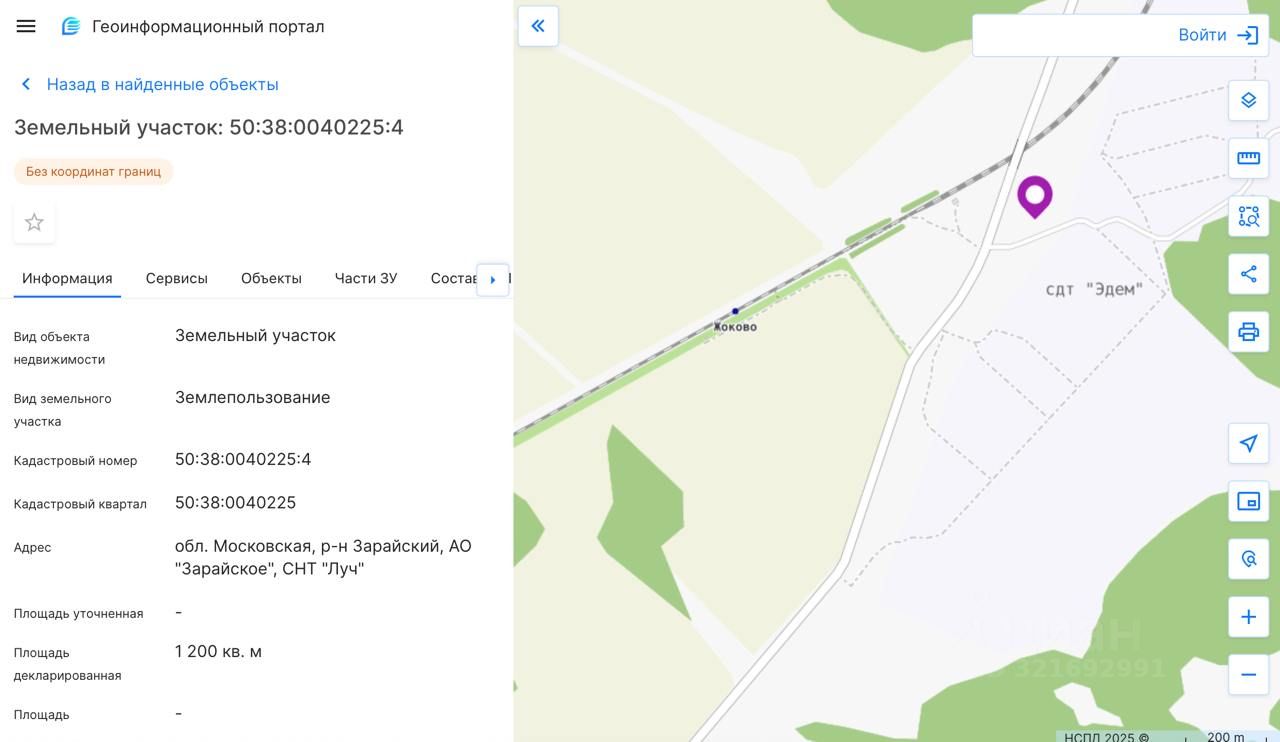Switch to the Сервисы tab

177,278
